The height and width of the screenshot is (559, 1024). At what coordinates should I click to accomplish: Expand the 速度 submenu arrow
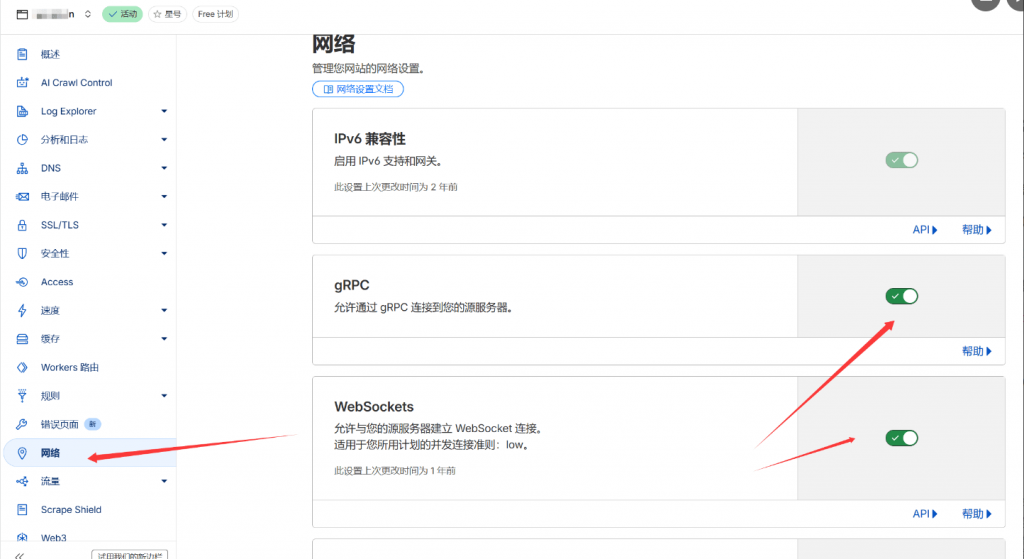coord(164,310)
